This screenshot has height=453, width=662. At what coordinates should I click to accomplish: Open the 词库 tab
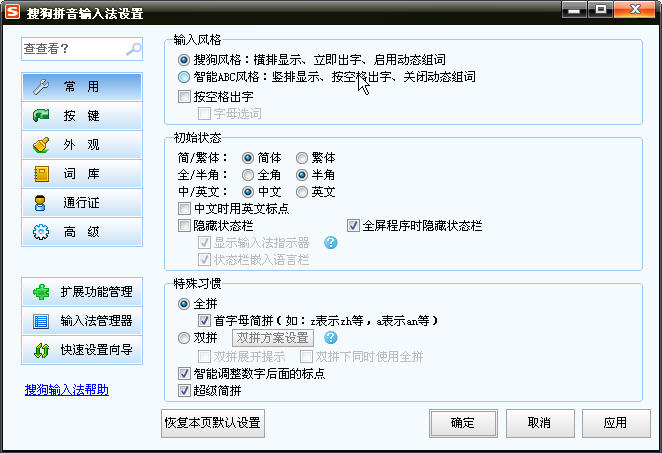pyautogui.click(x=82, y=174)
